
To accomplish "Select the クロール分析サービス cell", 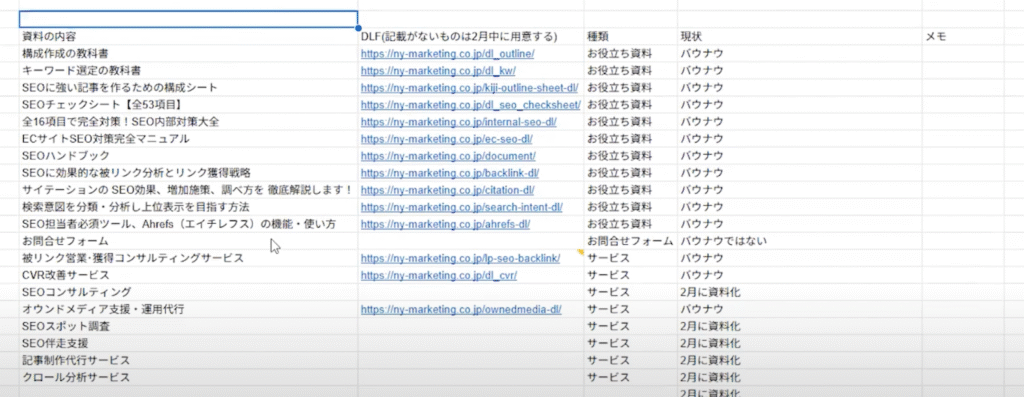I will coord(189,377).
